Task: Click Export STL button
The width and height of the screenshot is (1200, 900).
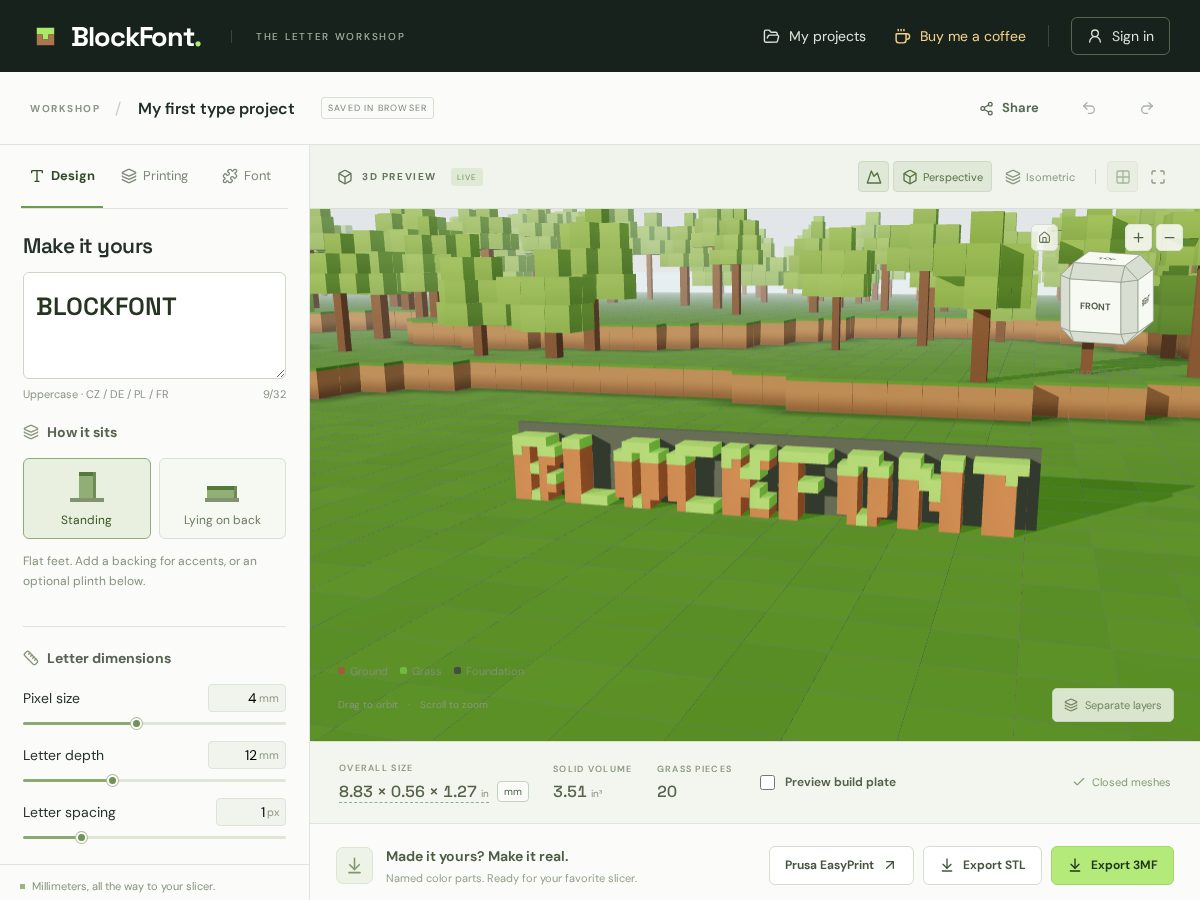Action: pyautogui.click(x=982, y=865)
